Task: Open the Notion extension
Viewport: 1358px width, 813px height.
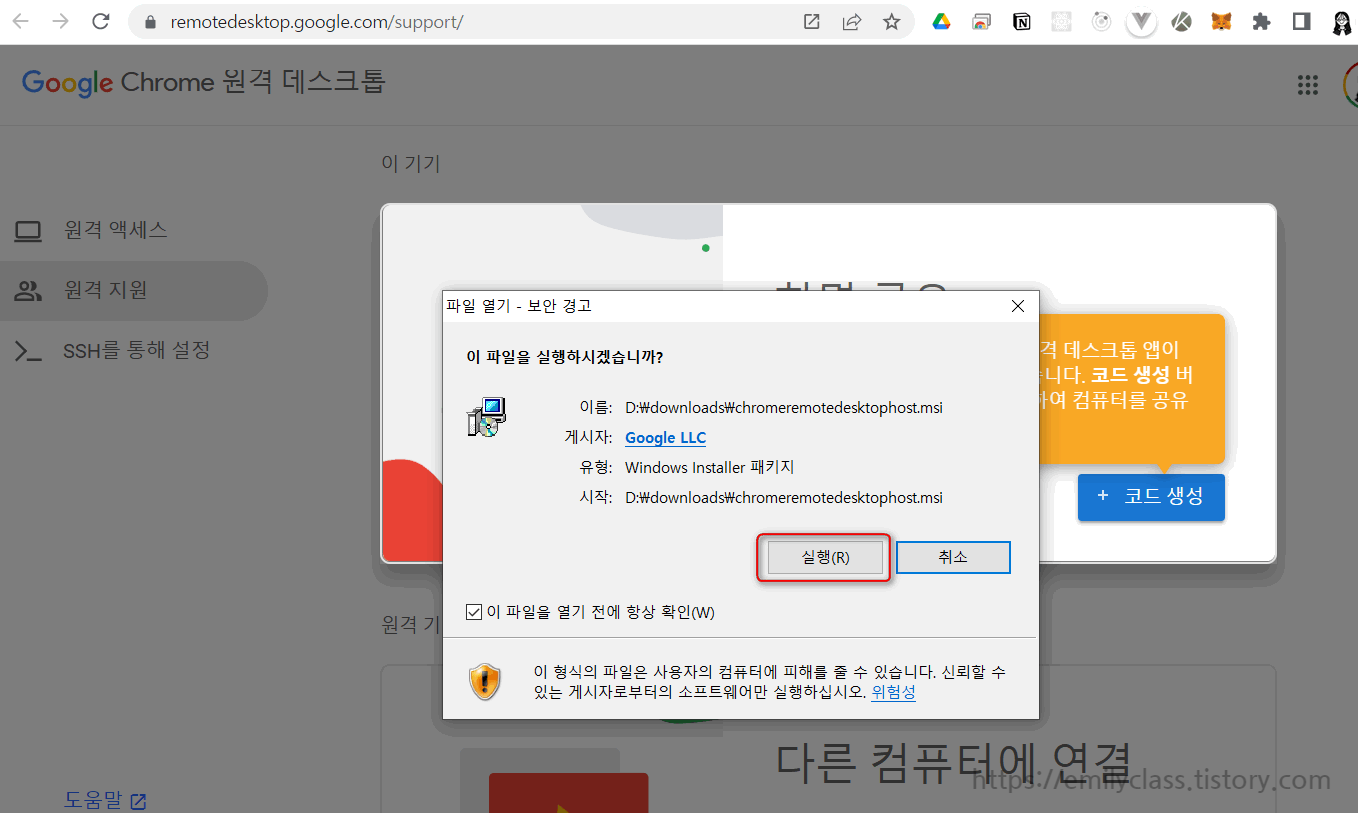Action: point(1022,22)
